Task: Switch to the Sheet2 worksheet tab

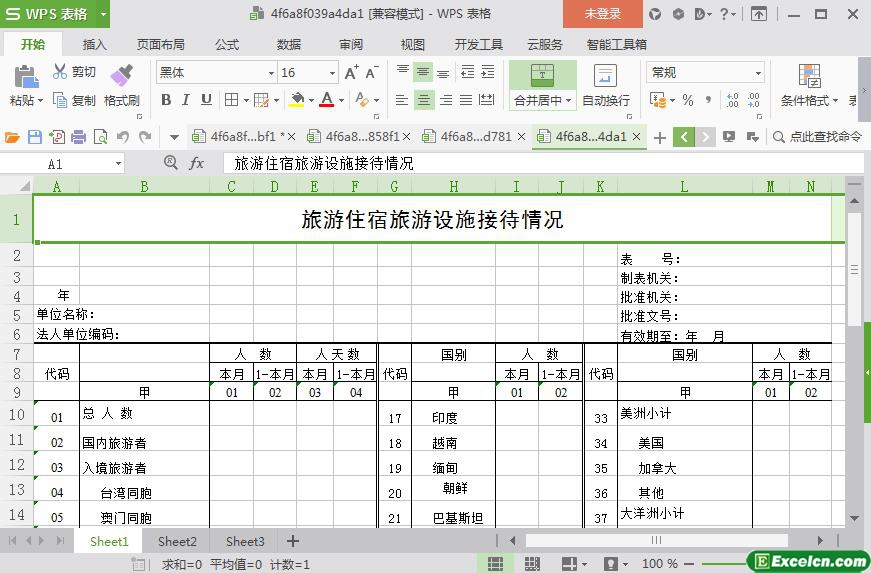Action: point(177,541)
